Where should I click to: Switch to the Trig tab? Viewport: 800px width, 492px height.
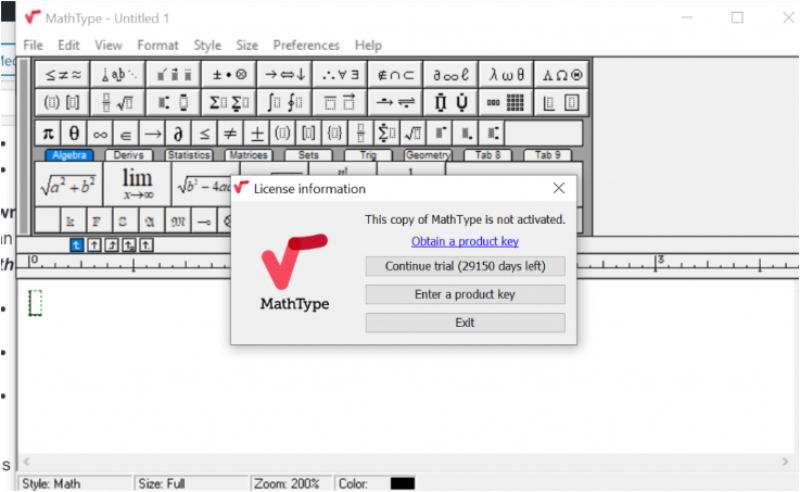coord(368,155)
